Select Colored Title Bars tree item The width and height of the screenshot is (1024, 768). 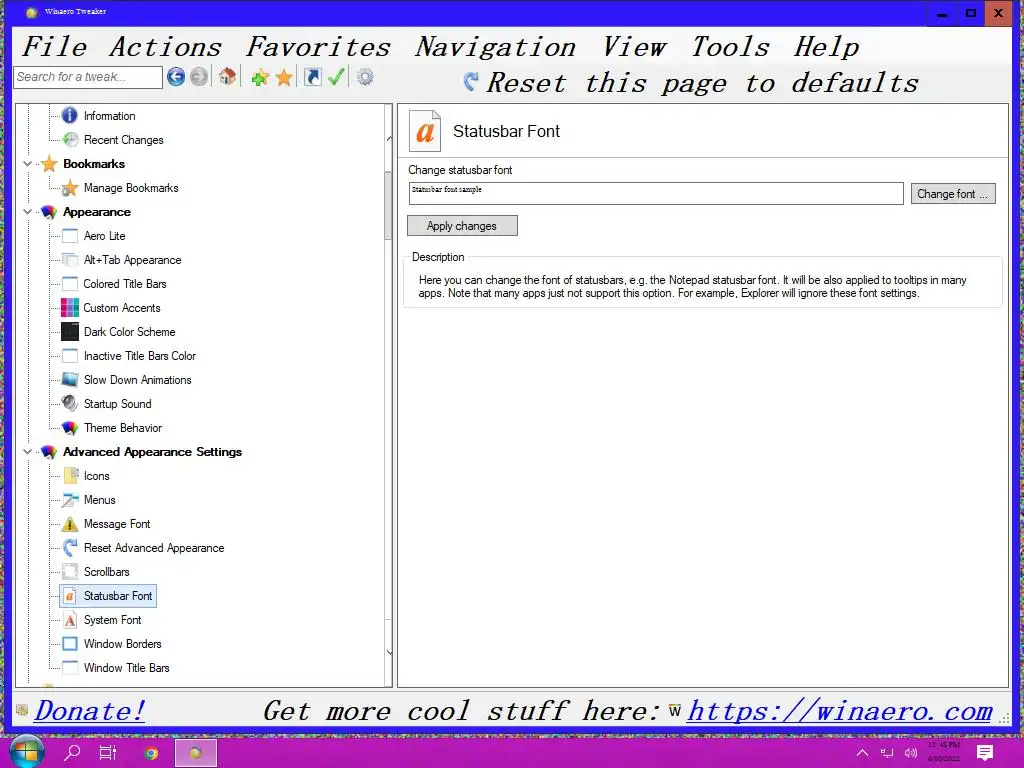coord(125,284)
